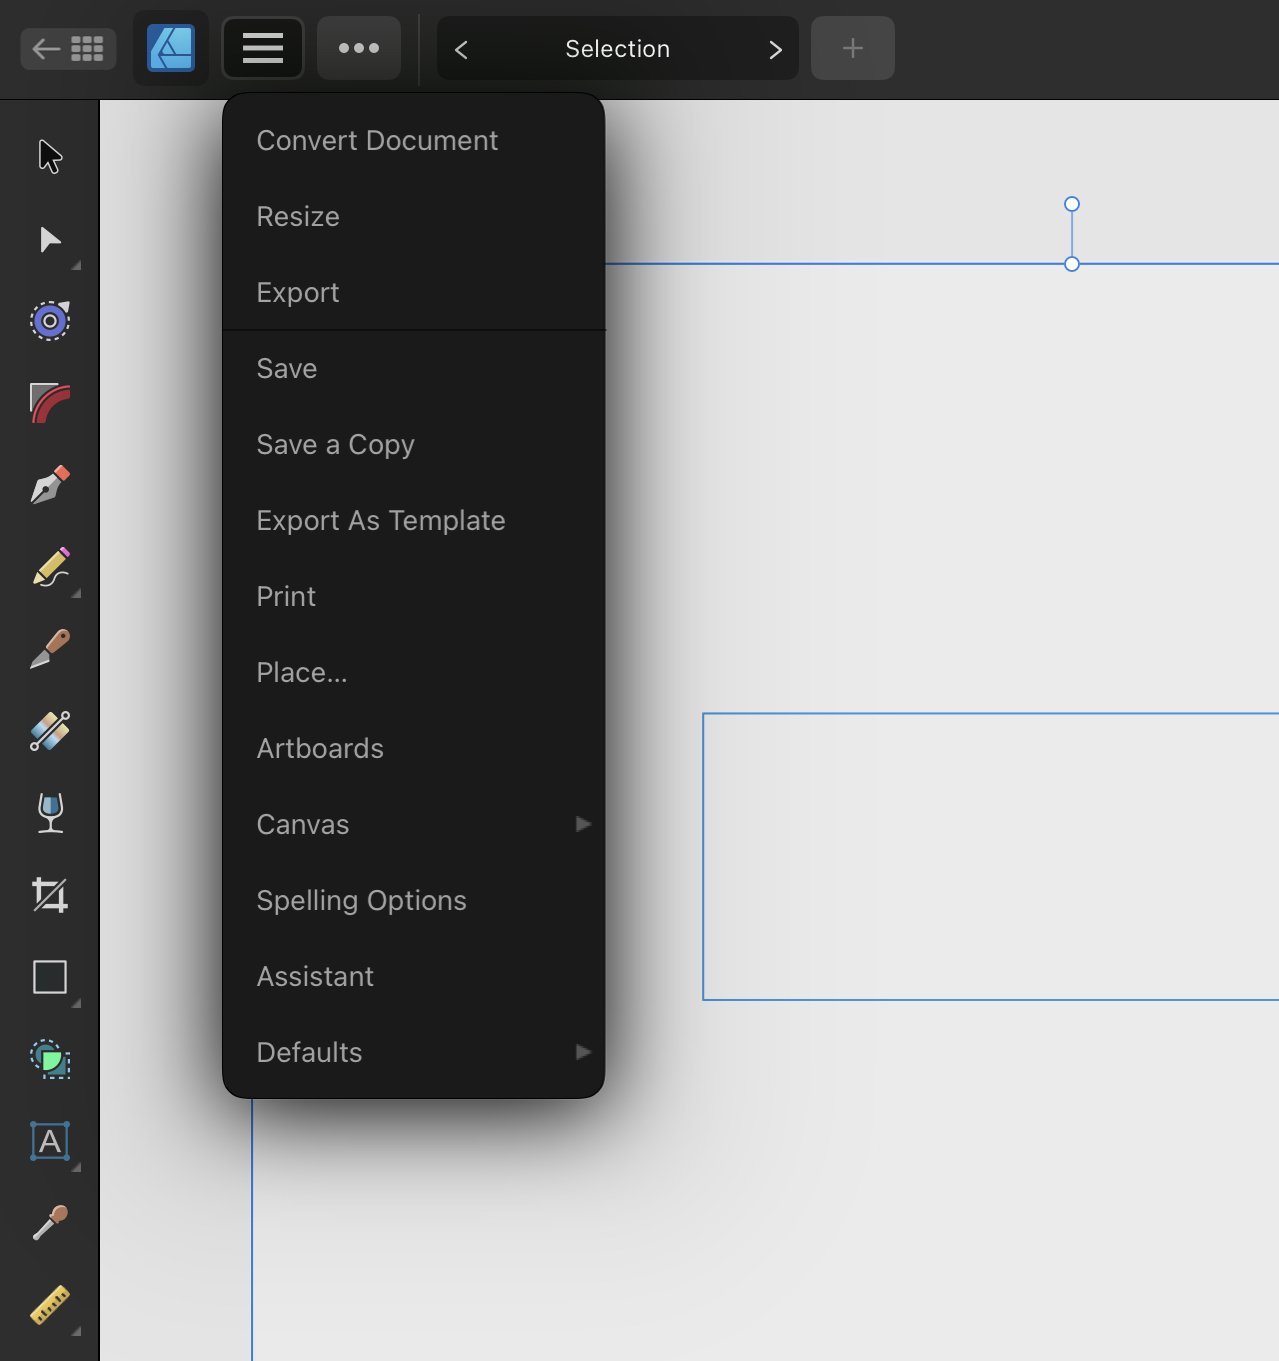Screen dimensions: 1279x1361
Task: Select the Artistic Text tool
Action: [x=50, y=1142]
